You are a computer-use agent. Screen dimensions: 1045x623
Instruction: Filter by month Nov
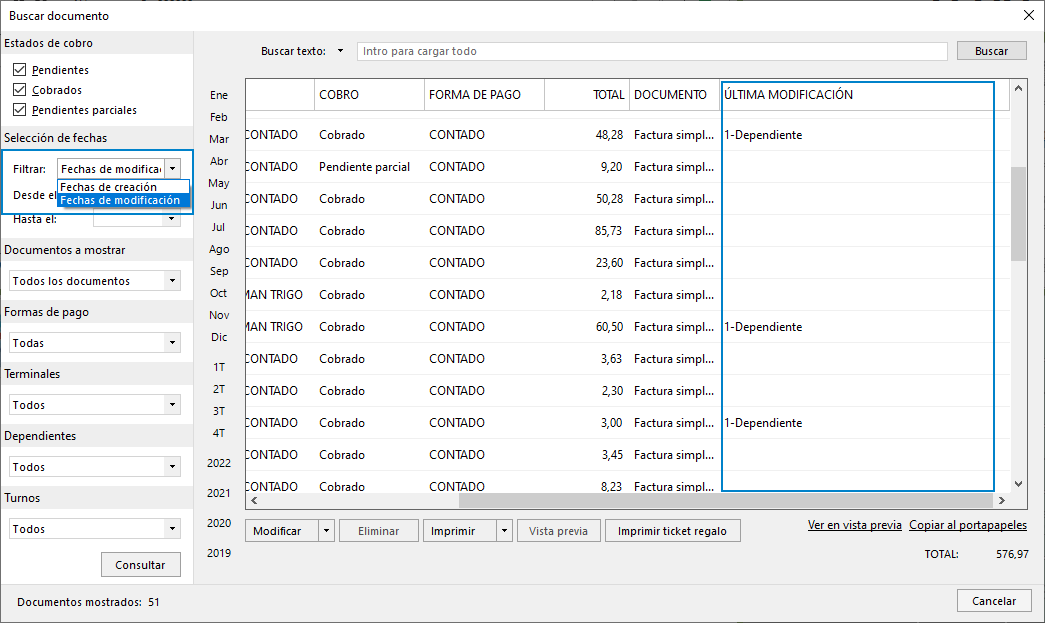219,314
